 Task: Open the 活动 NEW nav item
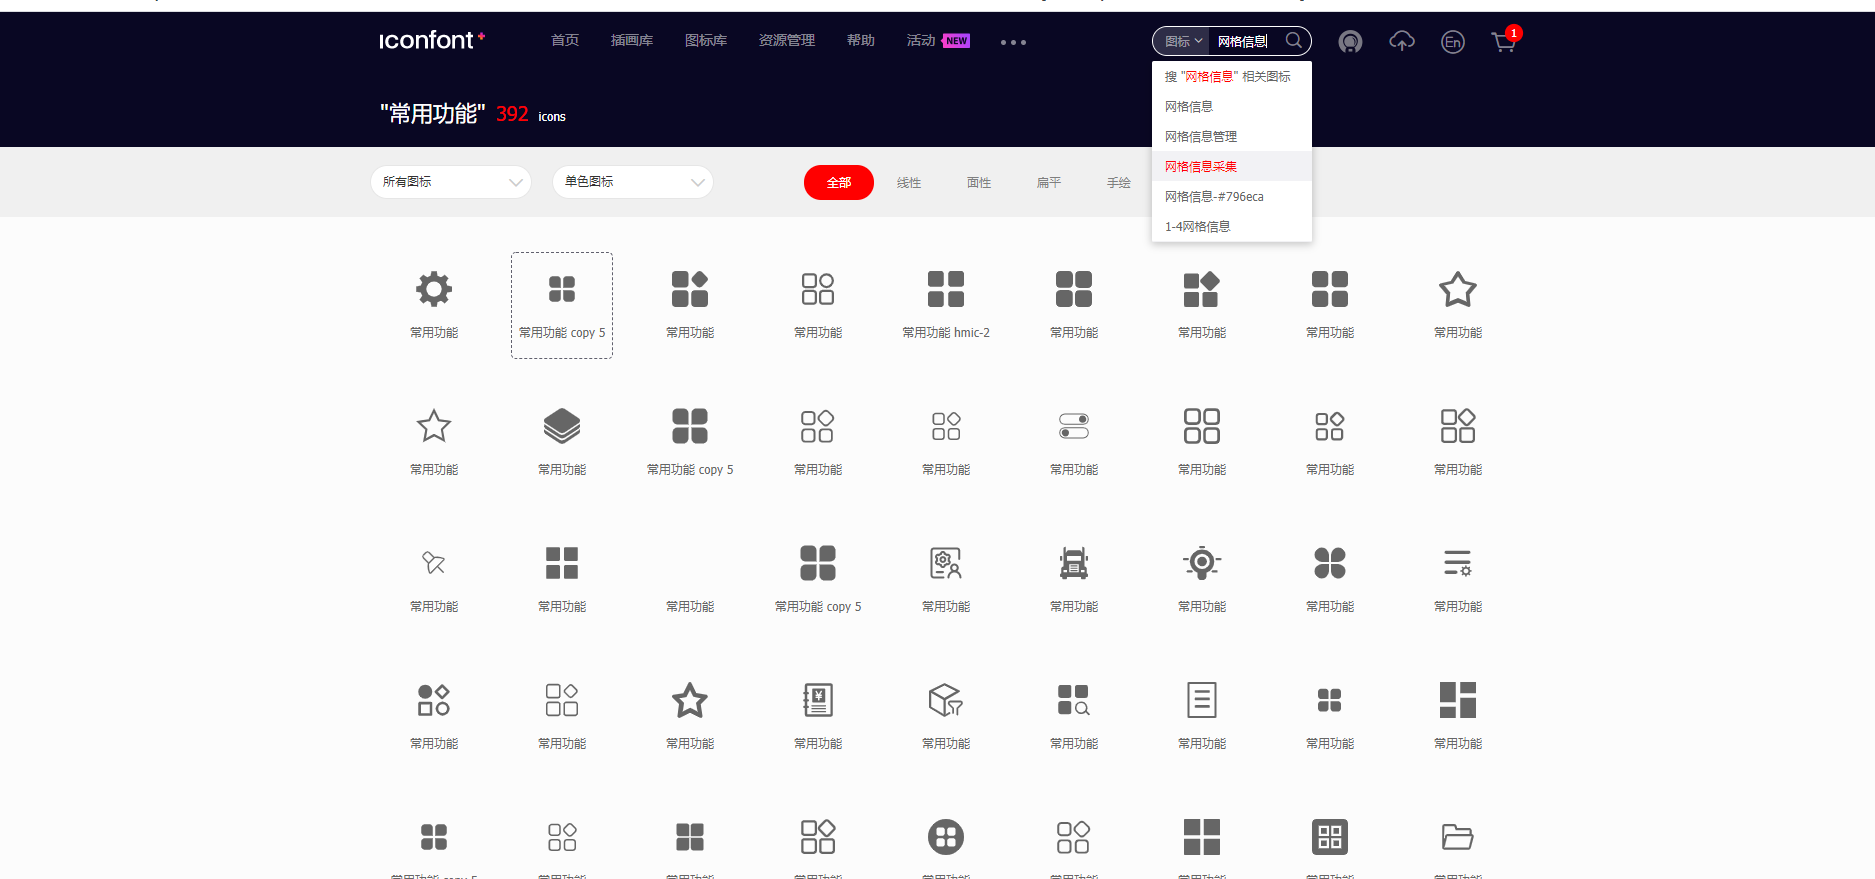coord(938,41)
